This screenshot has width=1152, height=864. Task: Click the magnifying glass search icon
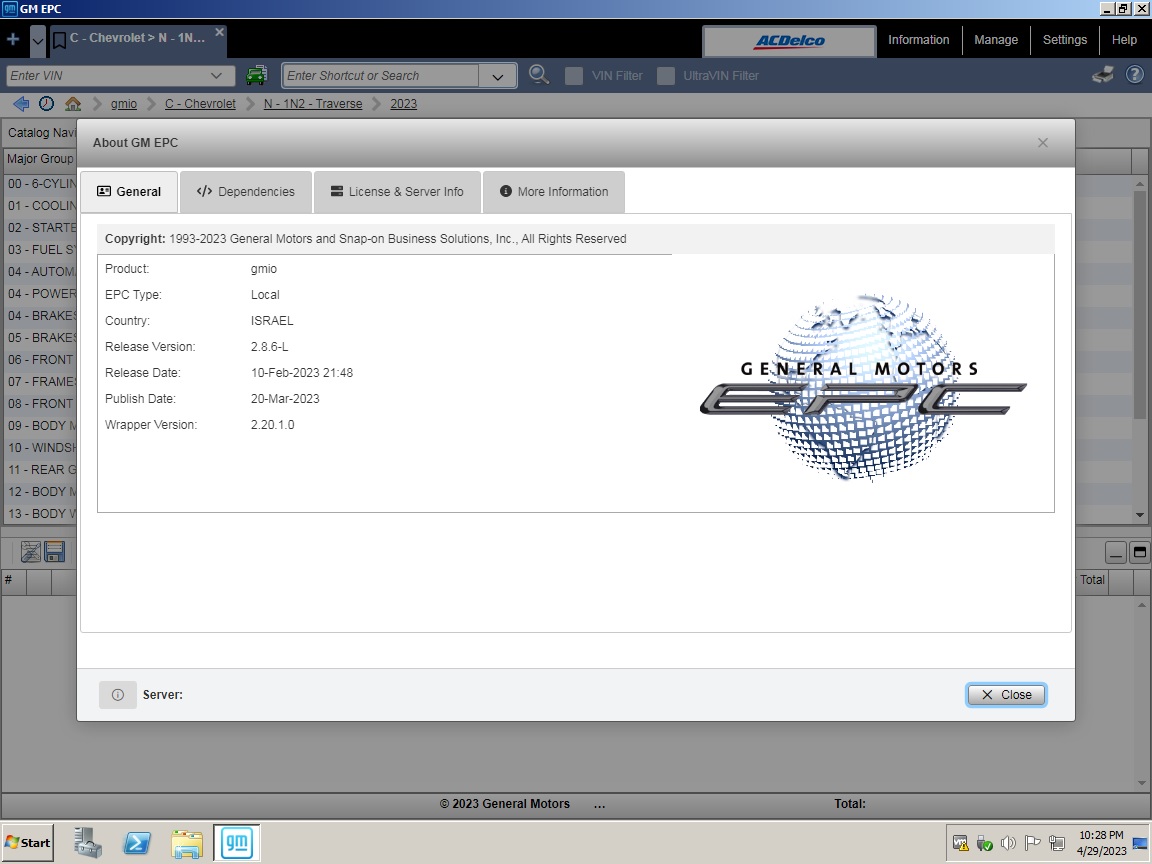(x=539, y=75)
